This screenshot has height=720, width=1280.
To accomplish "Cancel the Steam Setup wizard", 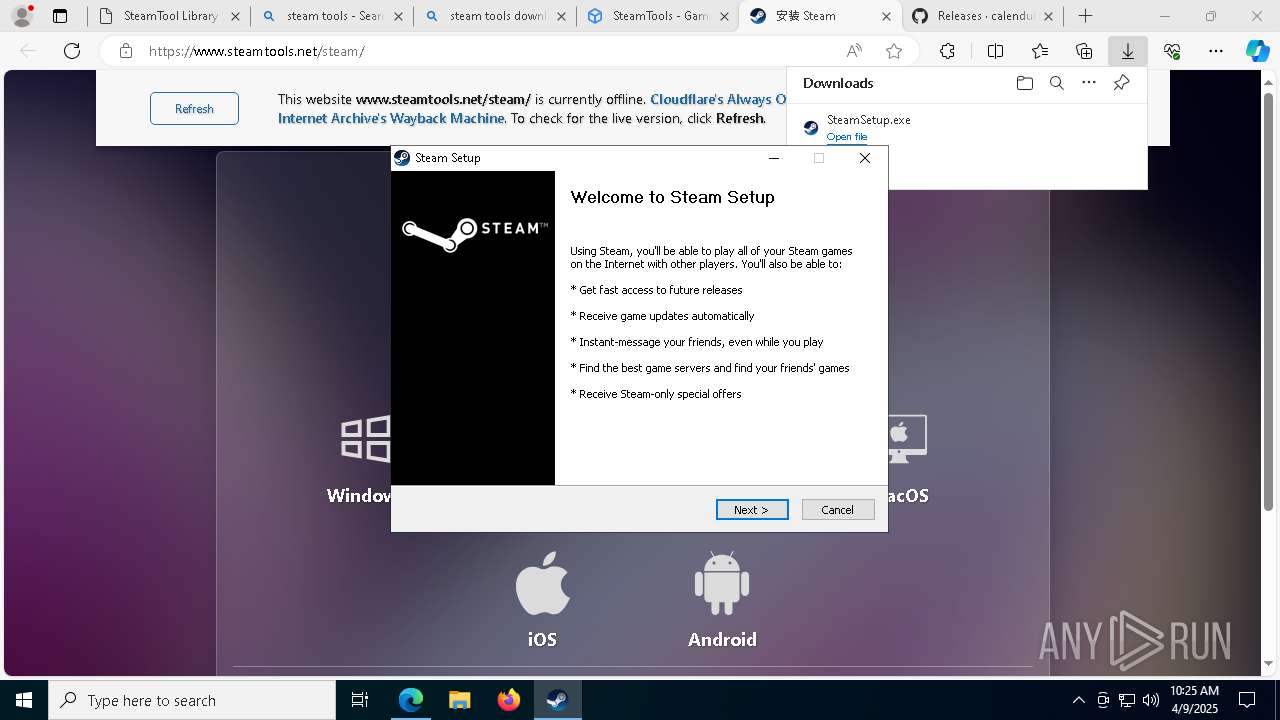I will [838, 510].
